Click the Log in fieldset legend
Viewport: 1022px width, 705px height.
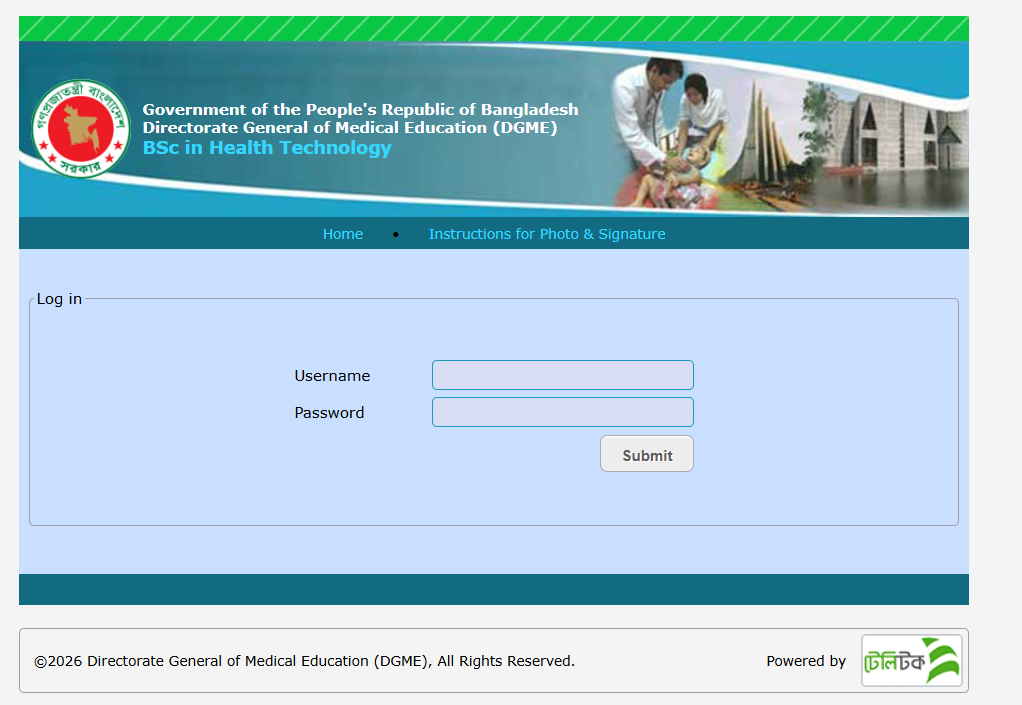tap(59, 299)
